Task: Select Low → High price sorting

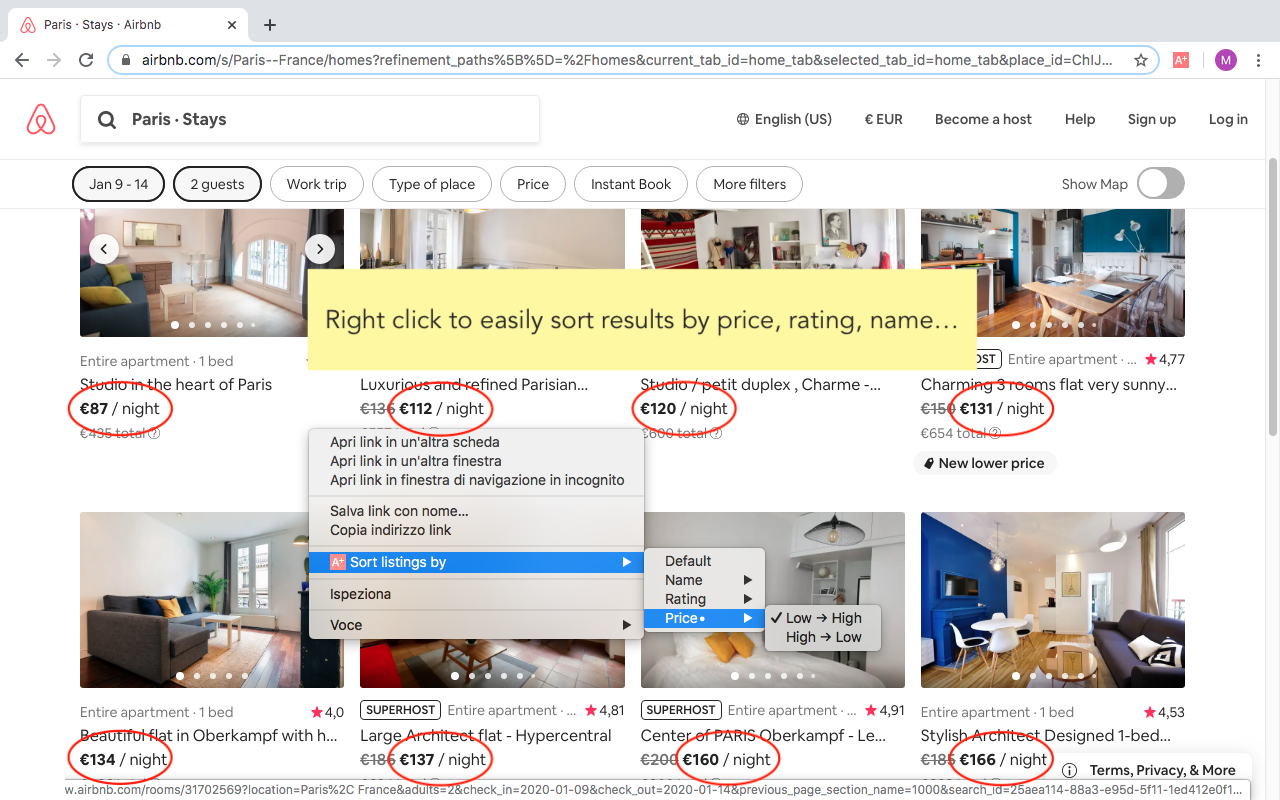Action: point(823,618)
